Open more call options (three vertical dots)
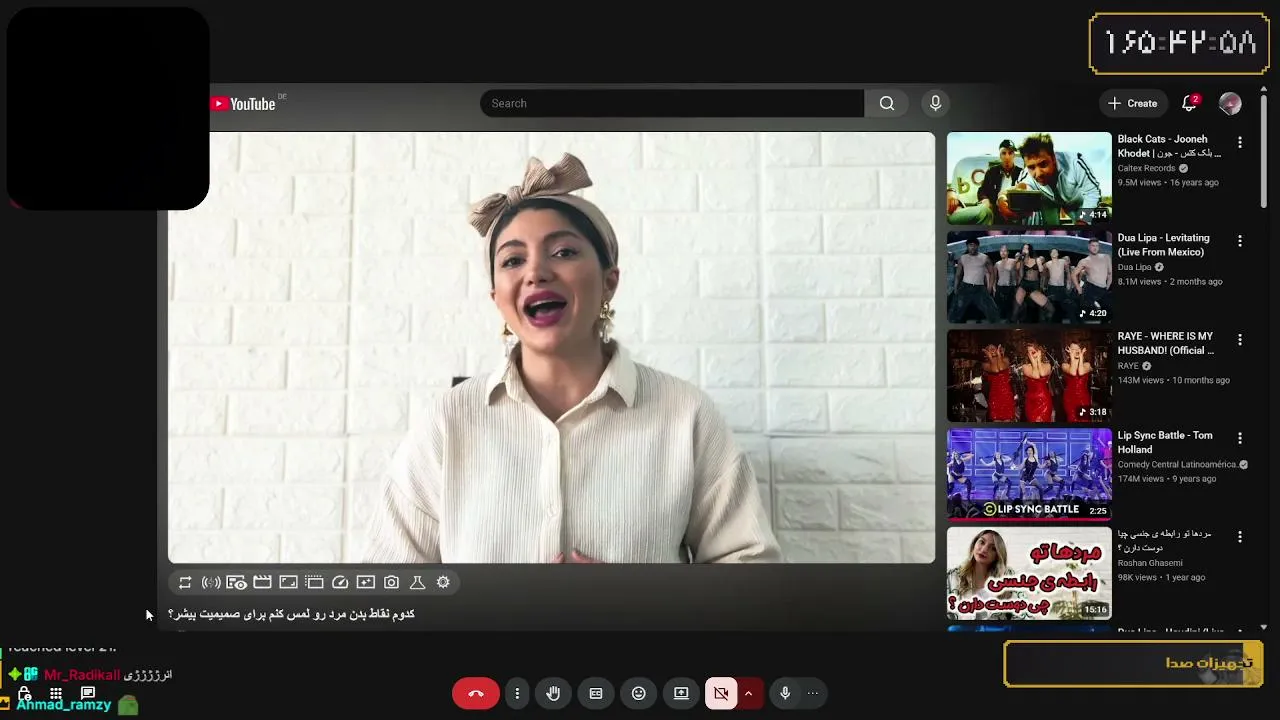The width and height of the screenshot is (1280, 720). 517,693
